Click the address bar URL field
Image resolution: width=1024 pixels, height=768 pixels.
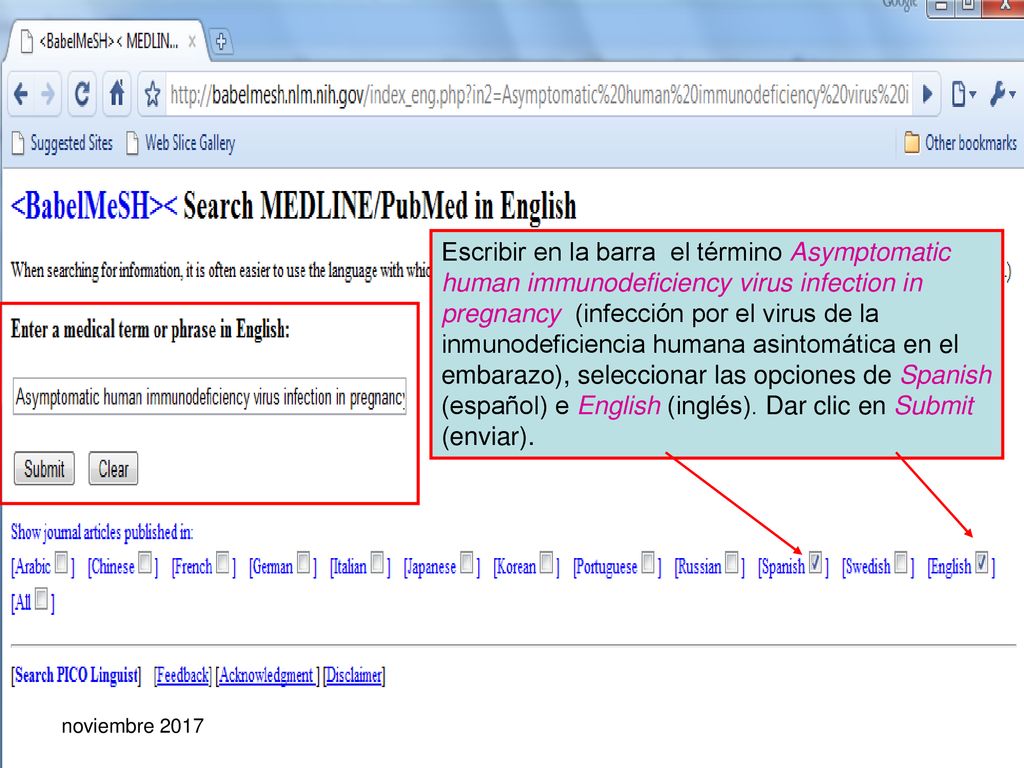point(539,95)
